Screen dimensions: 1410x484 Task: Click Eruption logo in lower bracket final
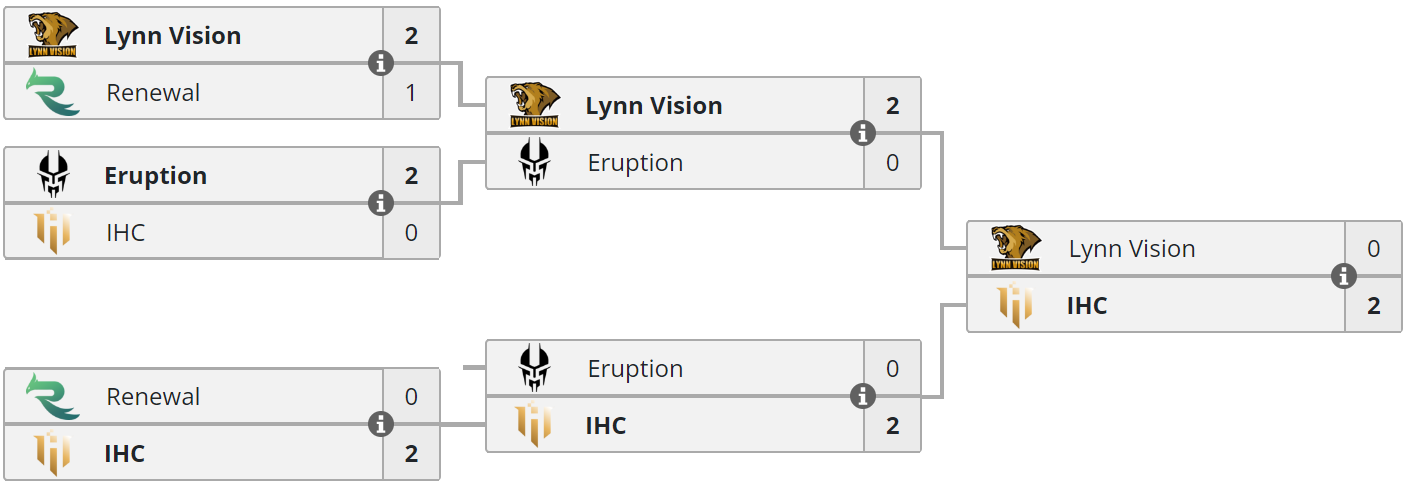tap(535, 368)
